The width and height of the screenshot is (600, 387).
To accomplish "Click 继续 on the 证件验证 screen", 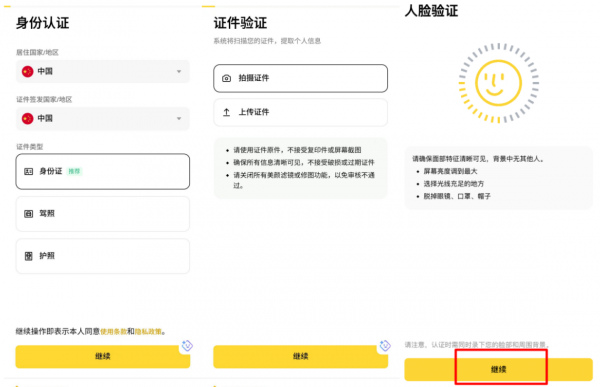I will point(300,356).
